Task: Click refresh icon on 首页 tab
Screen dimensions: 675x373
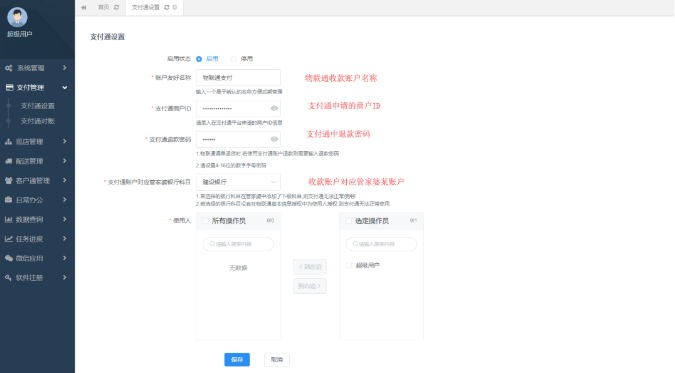Action: [x=116, y=7]
